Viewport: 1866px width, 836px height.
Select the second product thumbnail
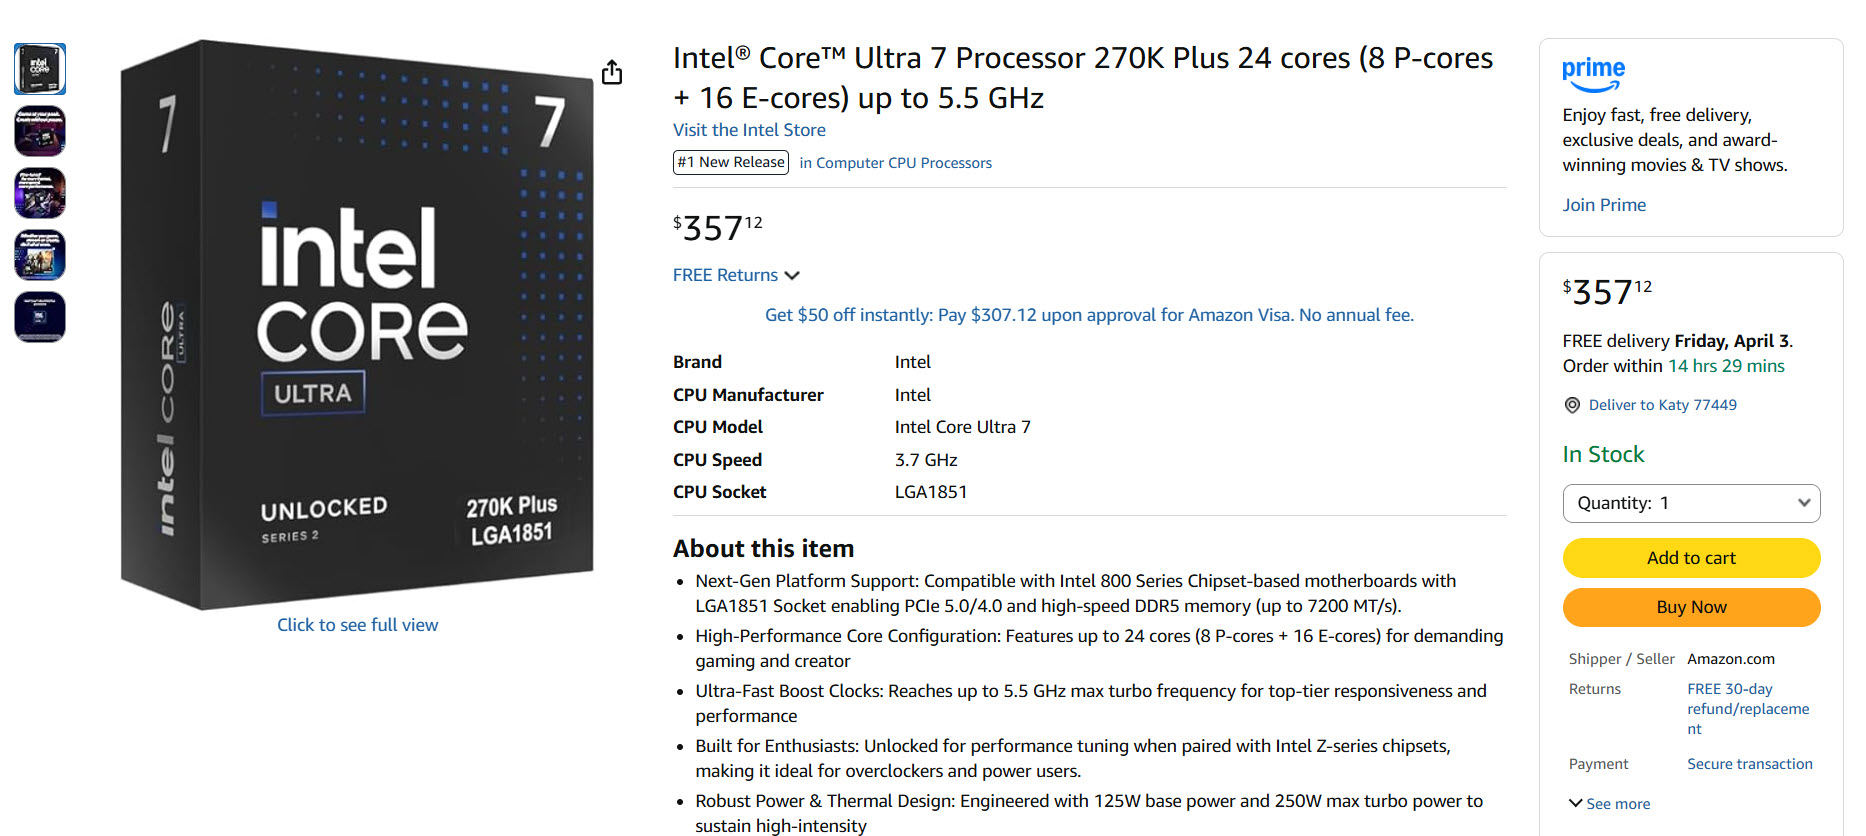coord(39,131)
